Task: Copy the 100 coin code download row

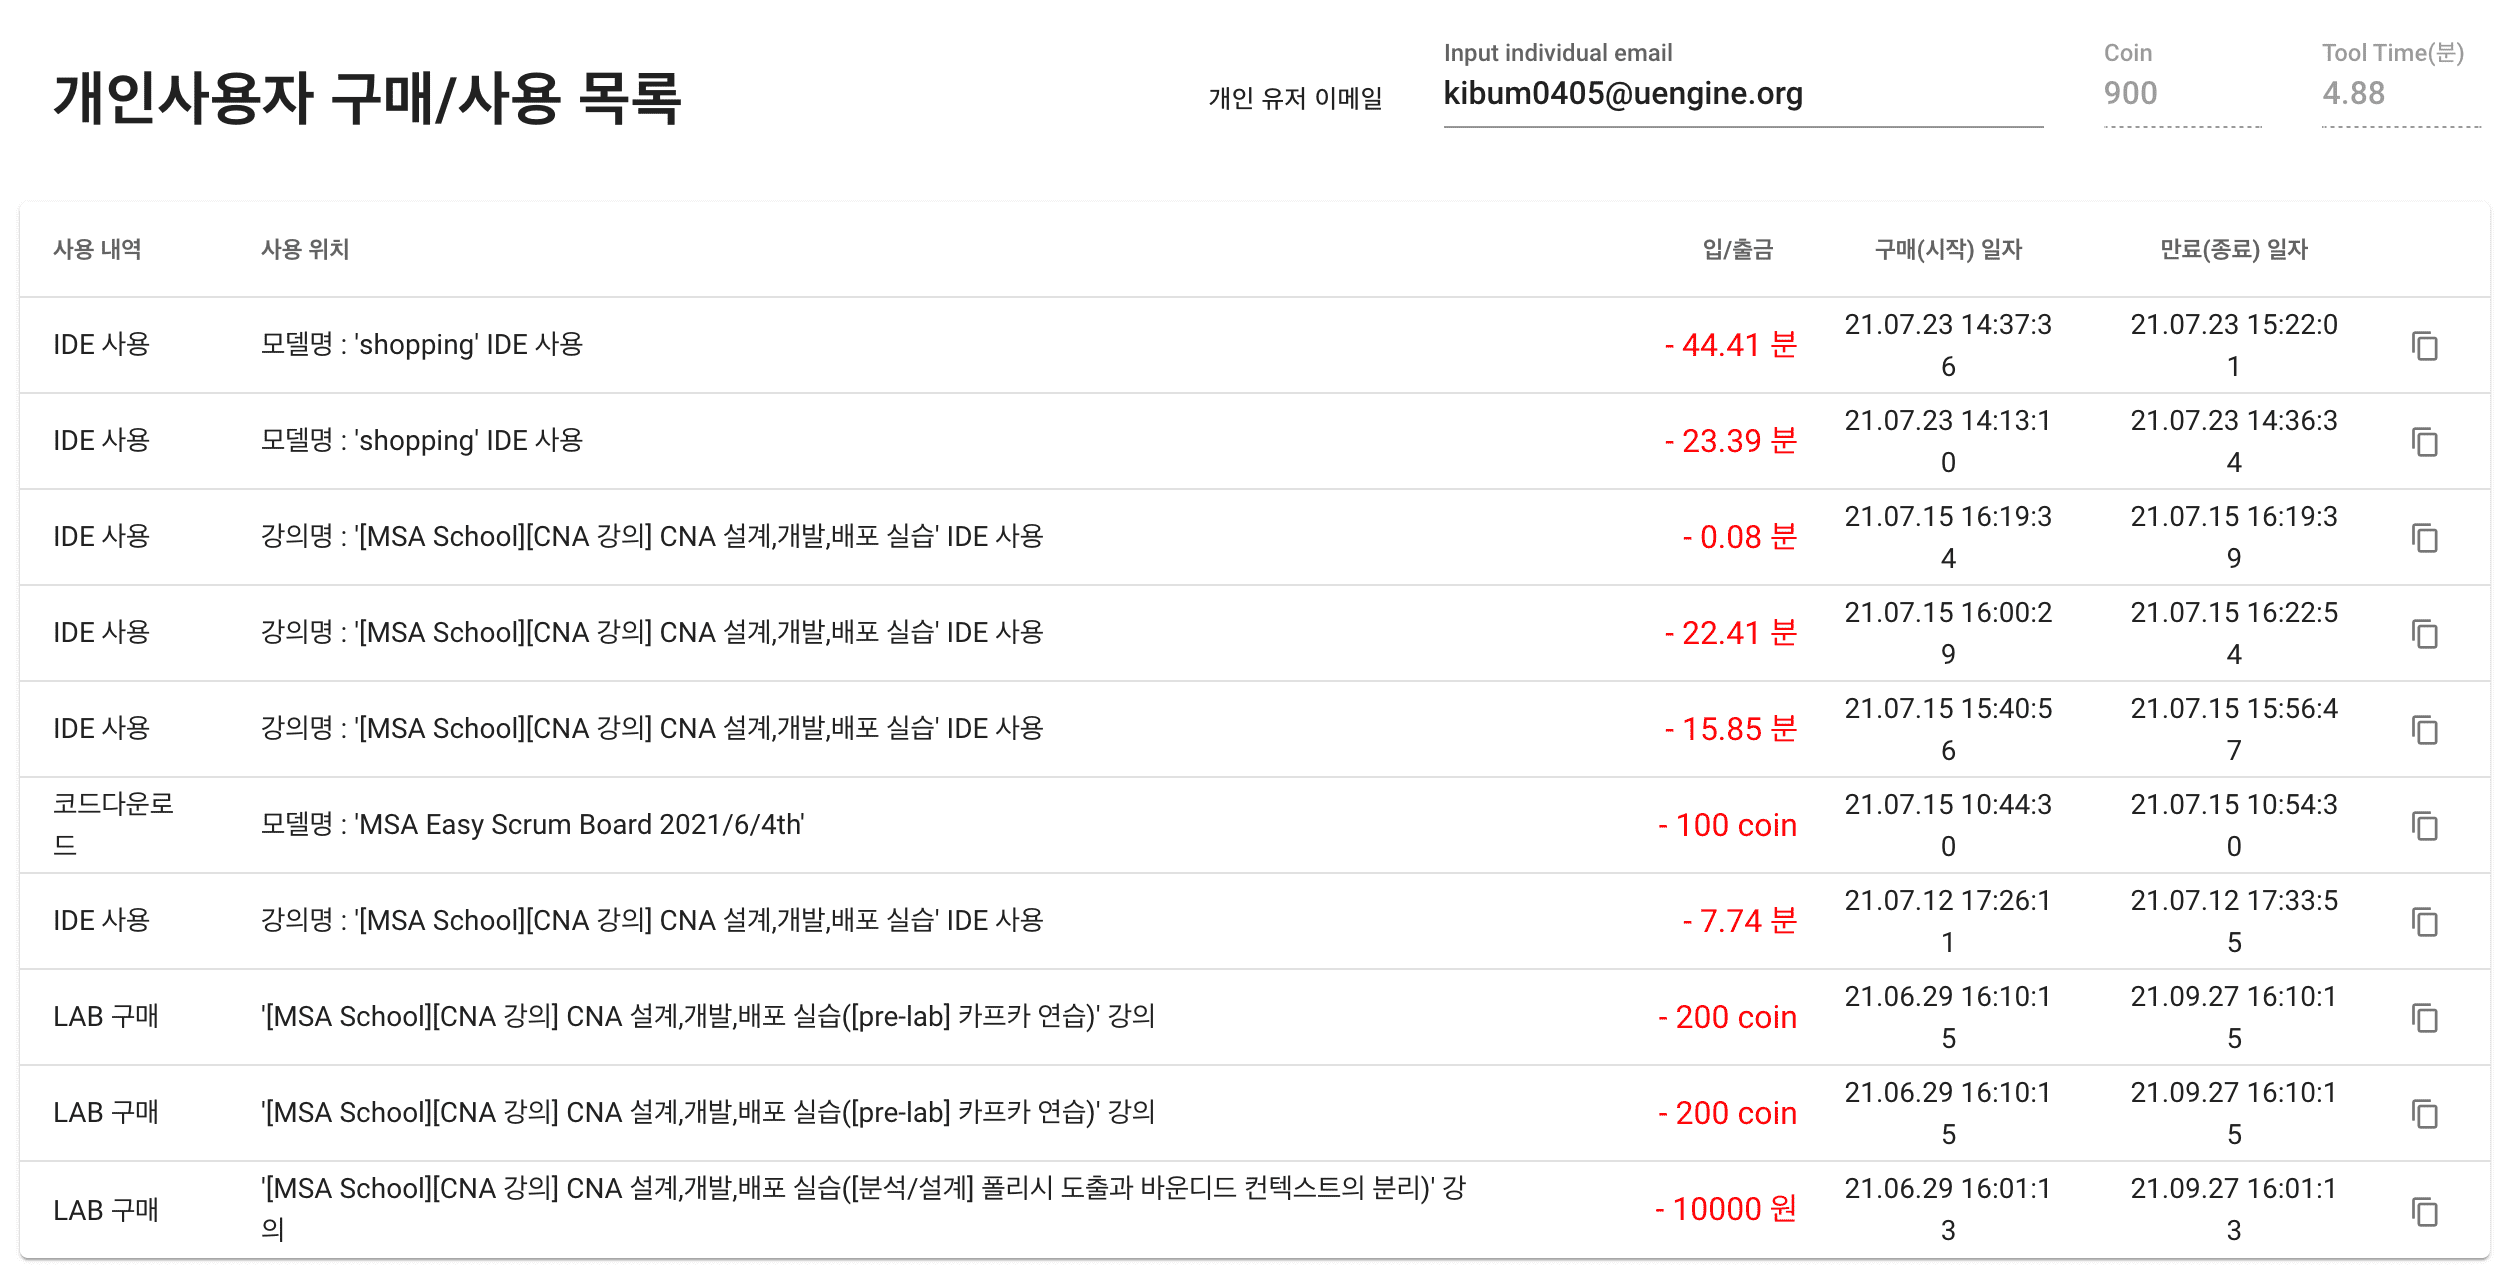Action: 2424,826
